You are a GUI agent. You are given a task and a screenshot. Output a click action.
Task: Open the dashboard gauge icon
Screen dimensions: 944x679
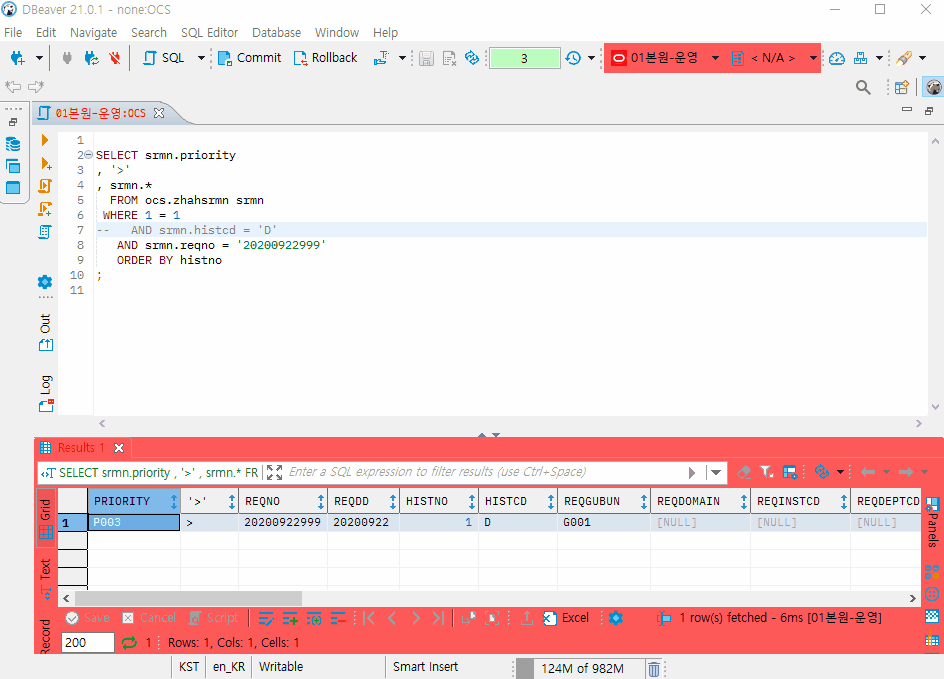pyautogui.click(x=837, y=58)
